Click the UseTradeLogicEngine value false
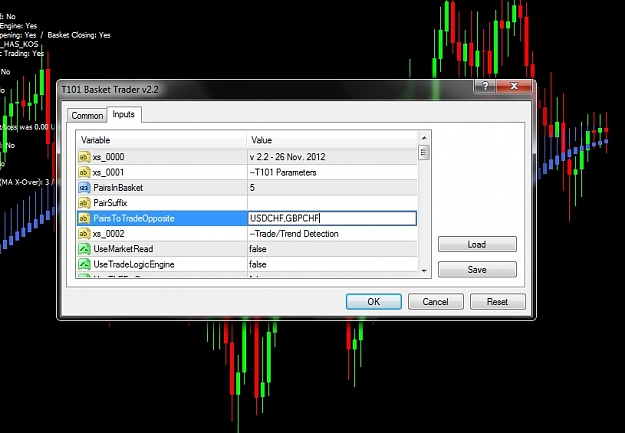625x433 pixels. (x=258, y=264)
